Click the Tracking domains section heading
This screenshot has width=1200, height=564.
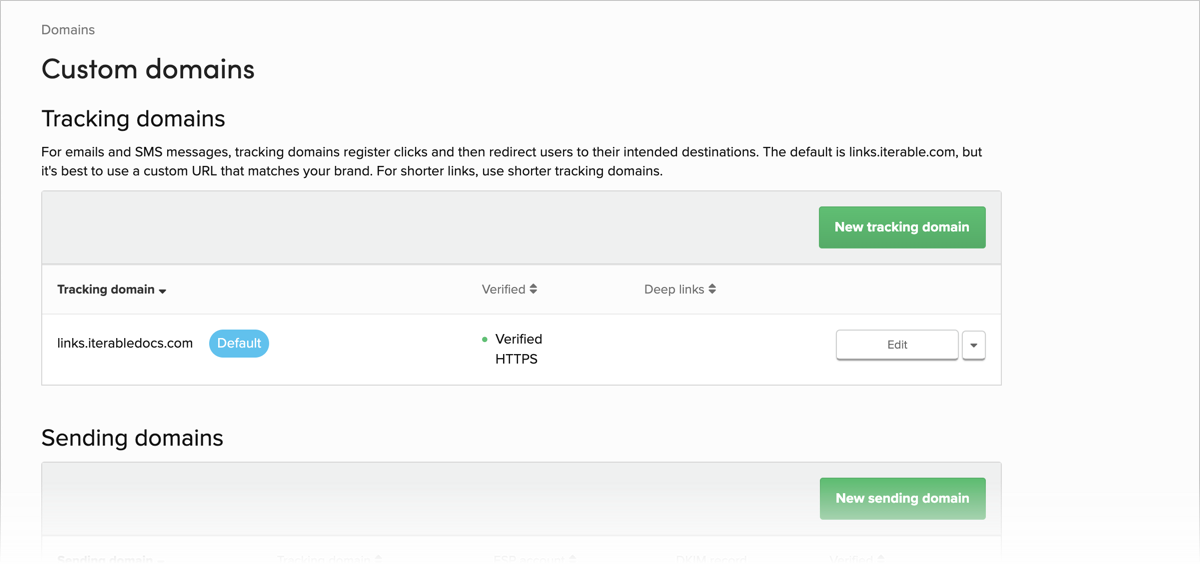pyautogui.click(x=133, y=119)
